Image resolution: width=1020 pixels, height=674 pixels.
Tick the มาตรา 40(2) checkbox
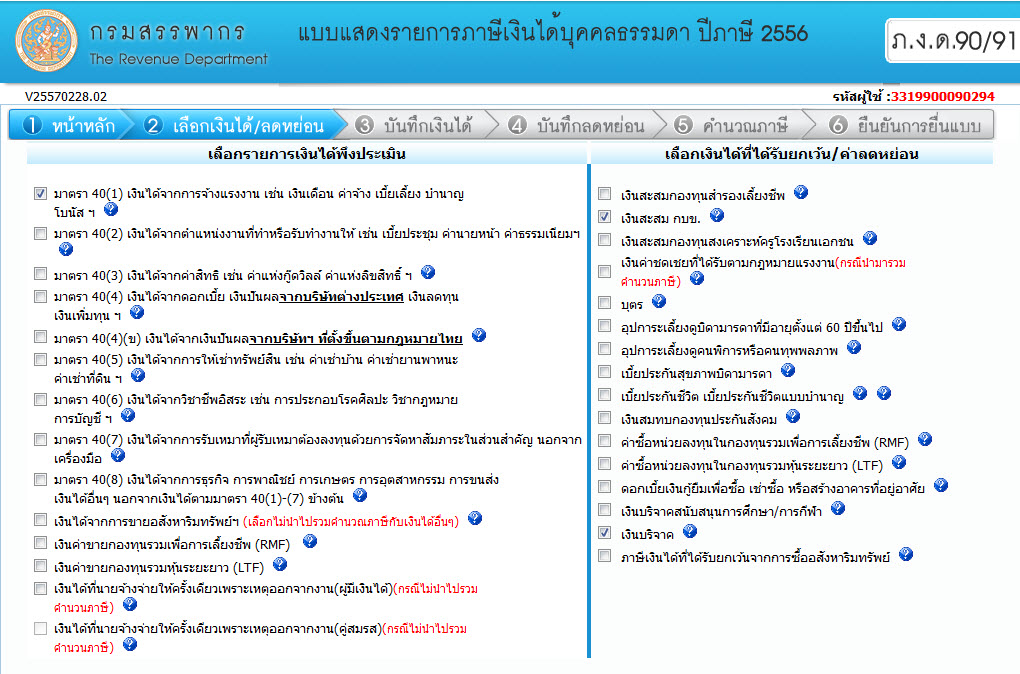[40, 233]
